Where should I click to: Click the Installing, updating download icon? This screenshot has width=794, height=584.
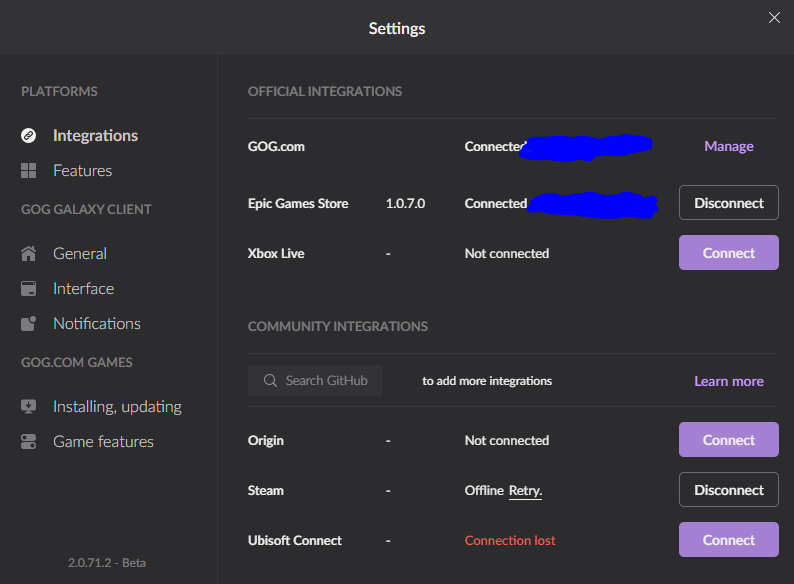pyautogui.click(x=28, y=407)
